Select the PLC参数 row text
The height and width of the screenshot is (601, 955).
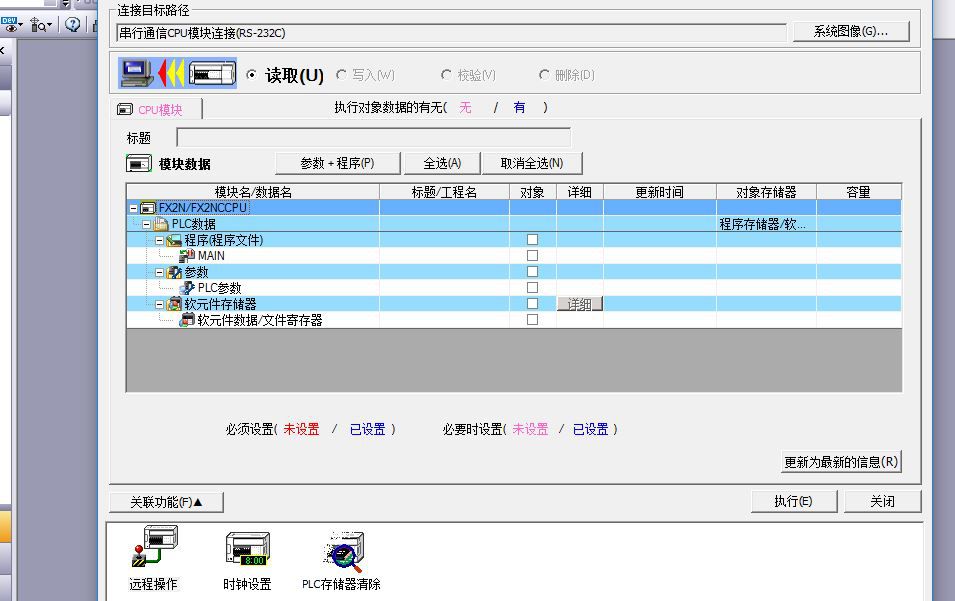tap(219, 288)
